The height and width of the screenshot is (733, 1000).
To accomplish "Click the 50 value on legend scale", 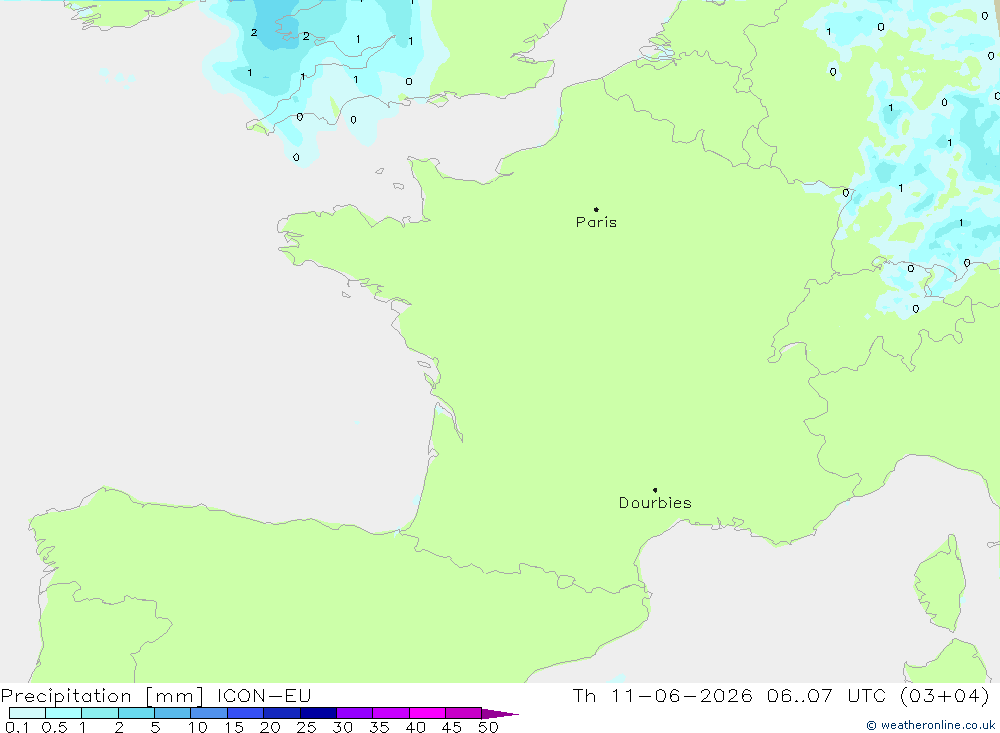I will (x=488, y=727).
